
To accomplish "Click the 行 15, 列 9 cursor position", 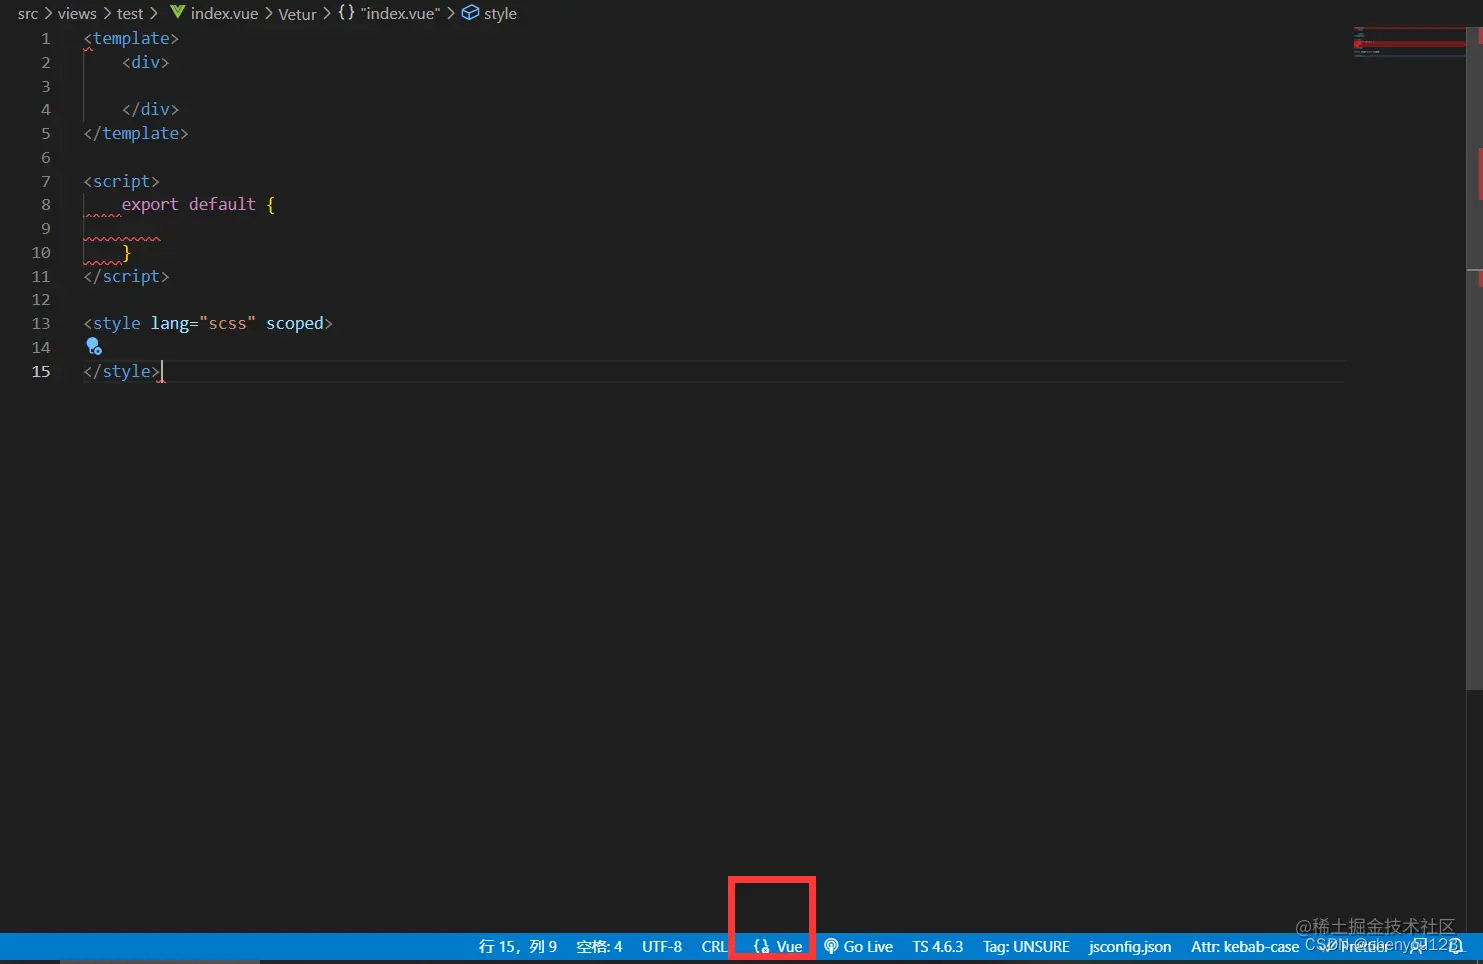I will (x=518, y=946).
